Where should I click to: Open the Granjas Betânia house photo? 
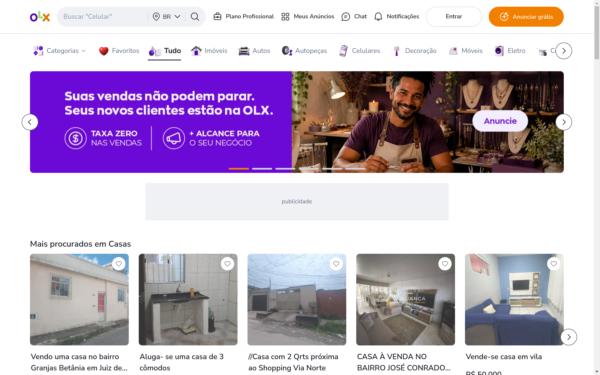coord(79,300)
